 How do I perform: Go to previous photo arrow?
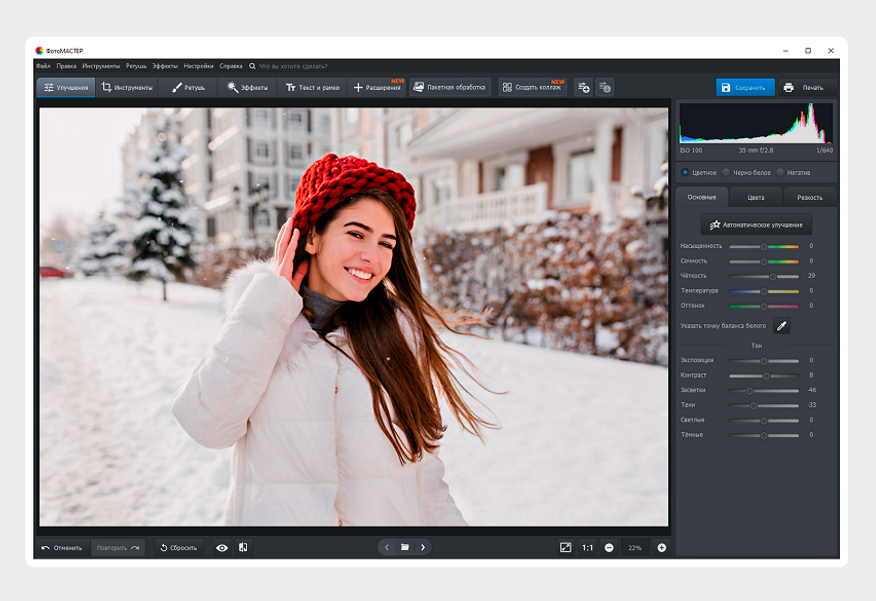tap(387, 547)
